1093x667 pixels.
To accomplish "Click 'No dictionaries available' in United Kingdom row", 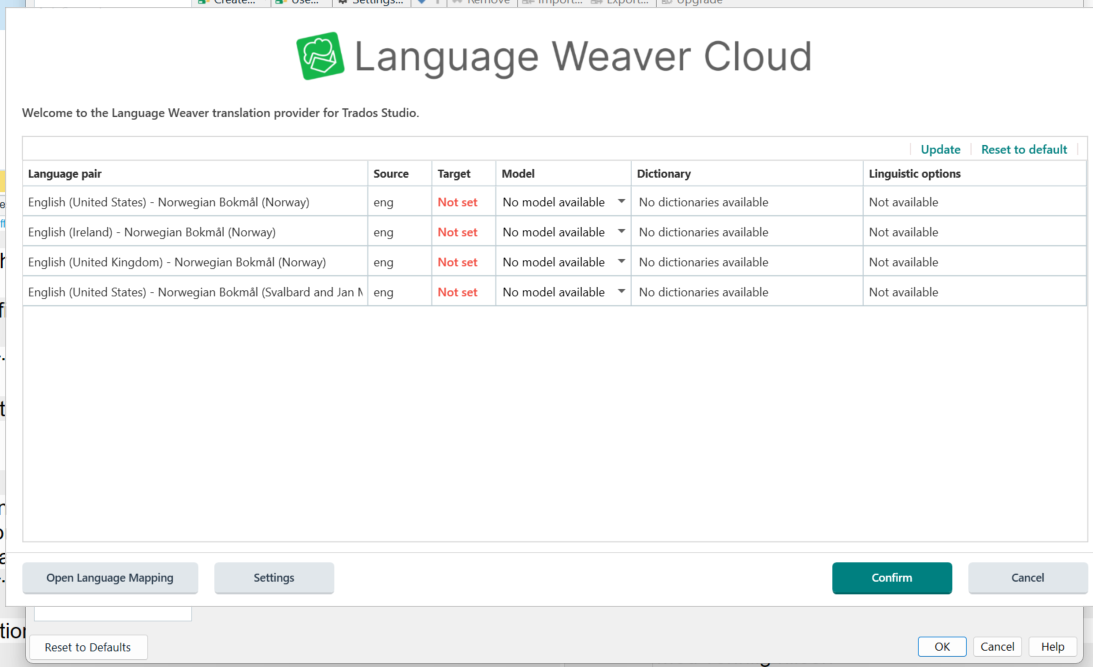I will 703,262.
